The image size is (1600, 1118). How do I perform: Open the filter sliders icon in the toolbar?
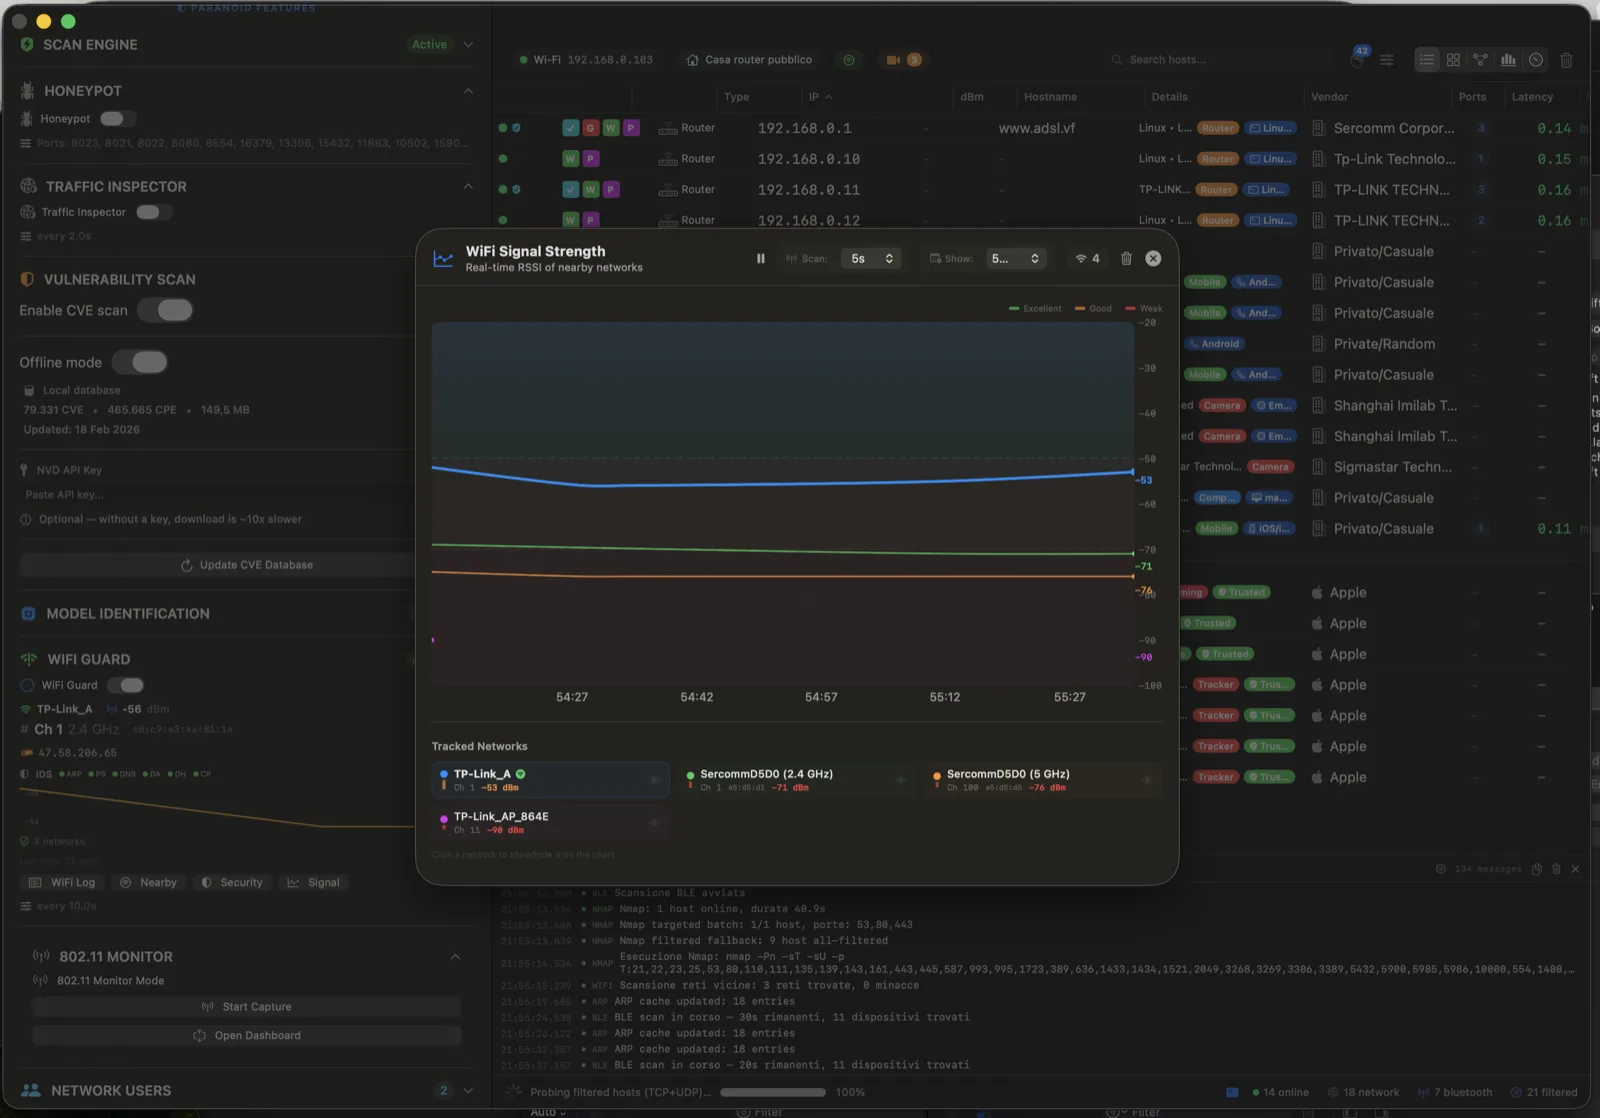pos(1387,60)
